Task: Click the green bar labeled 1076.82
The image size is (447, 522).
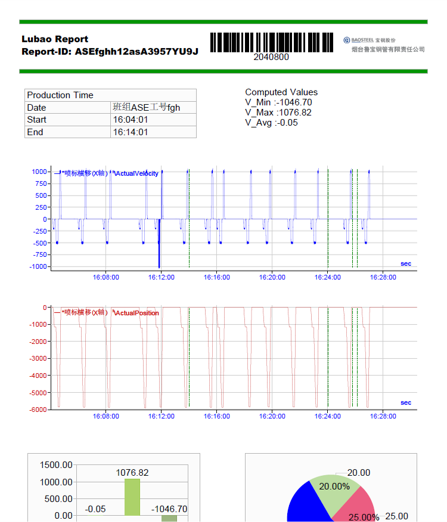Action: pyautogui.click(x=132, y=497)
